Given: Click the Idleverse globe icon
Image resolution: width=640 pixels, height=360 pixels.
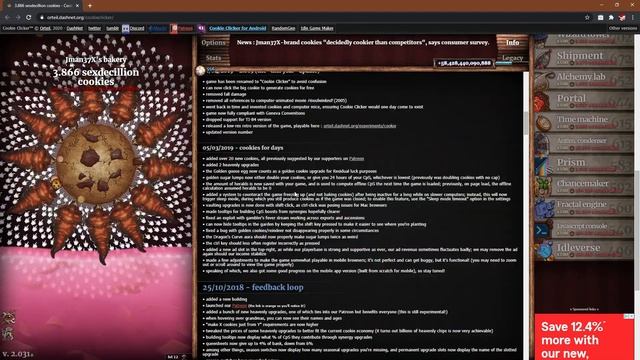Looking at the screenshot, I should (x=544, y=250).
